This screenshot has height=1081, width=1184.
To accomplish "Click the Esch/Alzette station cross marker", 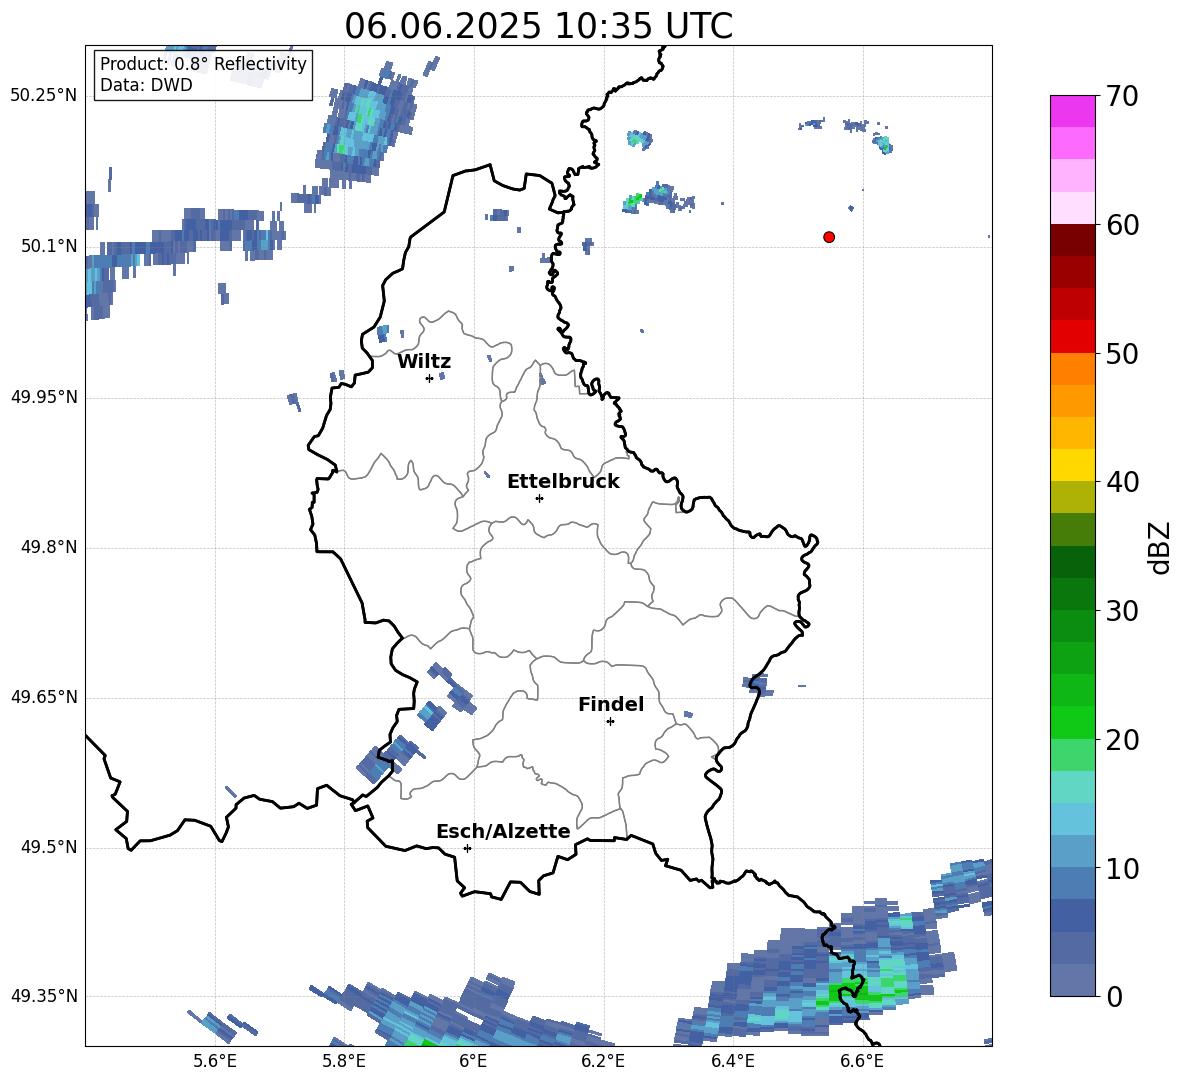I will [467, 848].
